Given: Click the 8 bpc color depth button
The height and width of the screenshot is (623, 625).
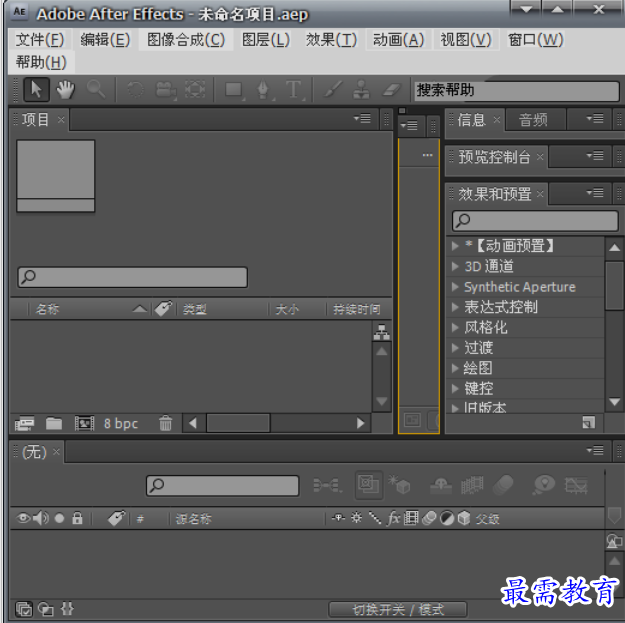Looking at the screenshot, I should (121, 423).
